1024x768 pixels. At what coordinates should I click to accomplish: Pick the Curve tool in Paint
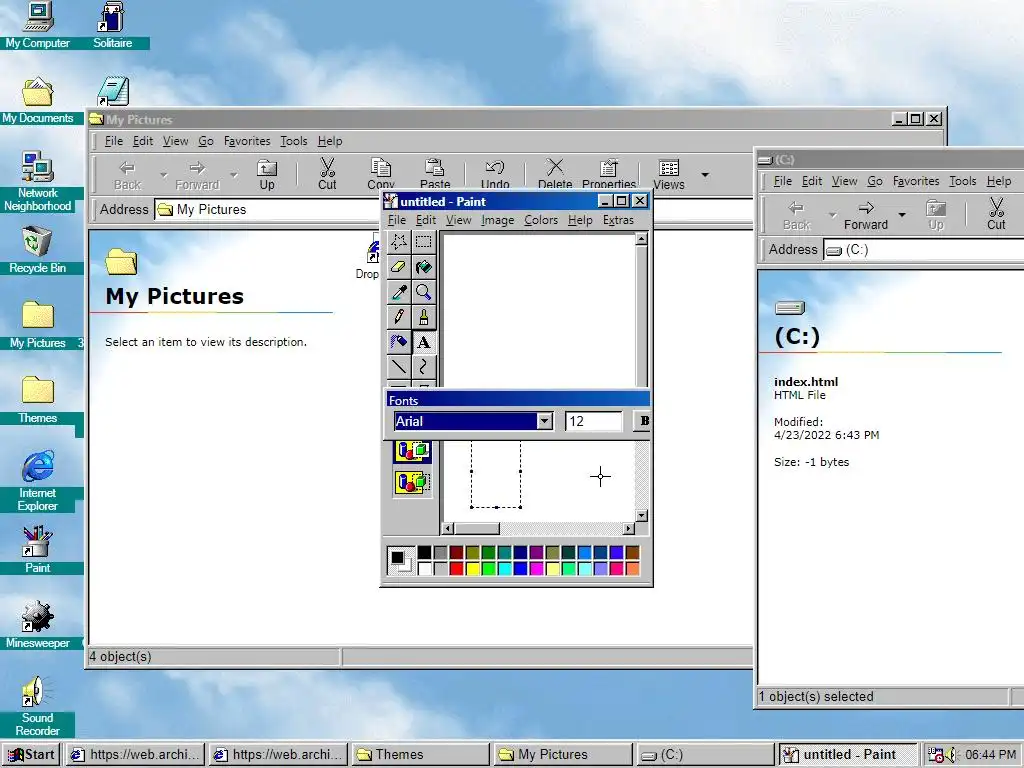pyautogui.click(x=424, y=367)
